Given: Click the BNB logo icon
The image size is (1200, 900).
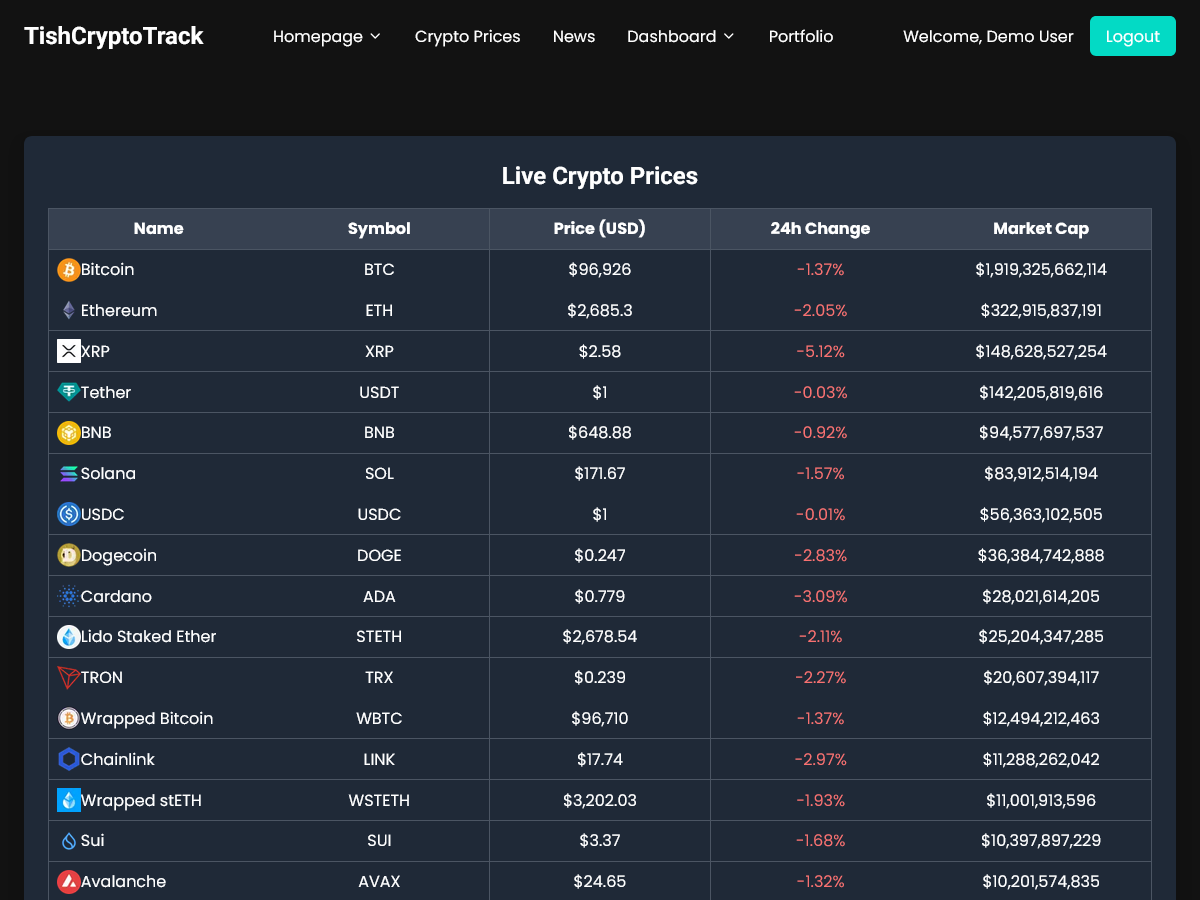Looking at the screenshot, I should (x=69, y=433).
